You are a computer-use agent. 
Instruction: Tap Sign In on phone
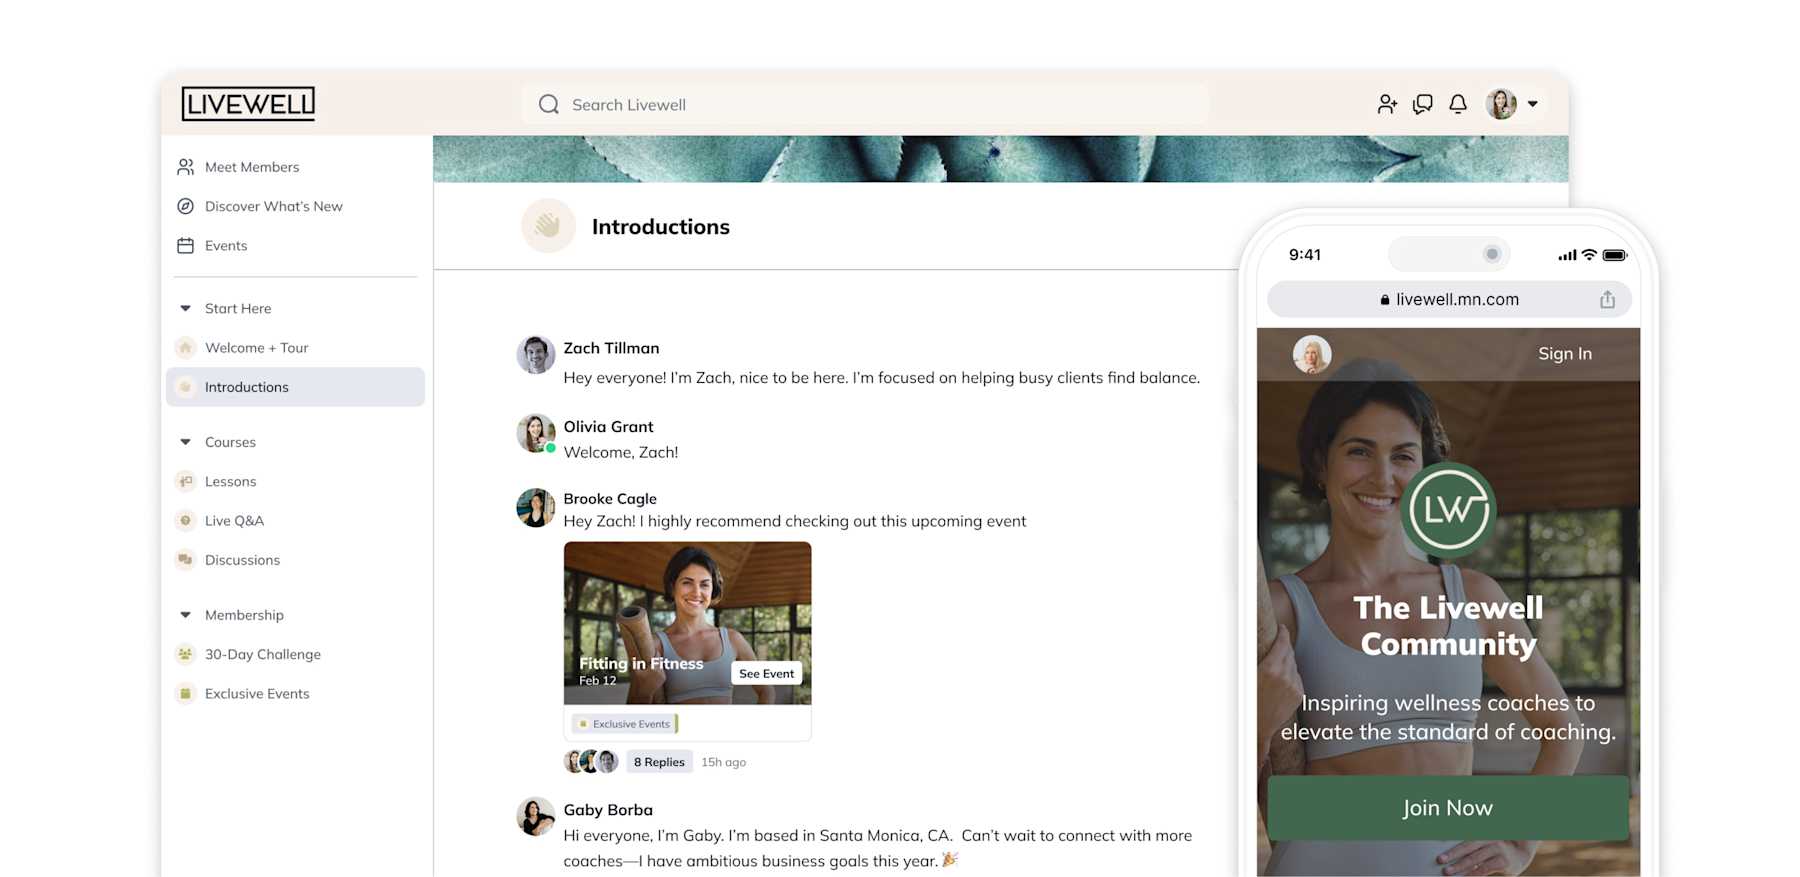tap(1565, 354)
